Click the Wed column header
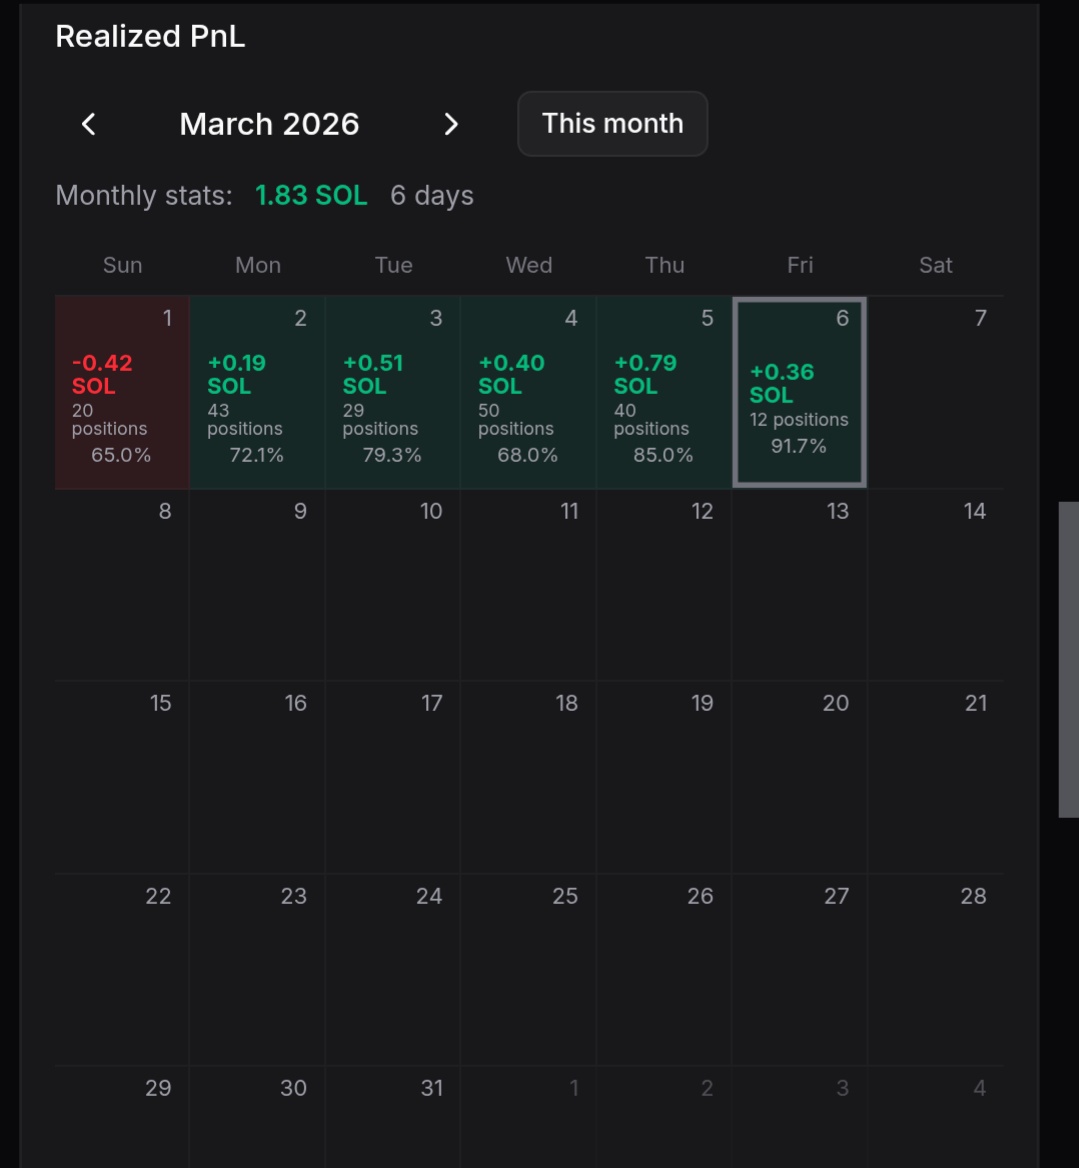The height and width of the screenshot is (1168, 1079). (529, 265)
